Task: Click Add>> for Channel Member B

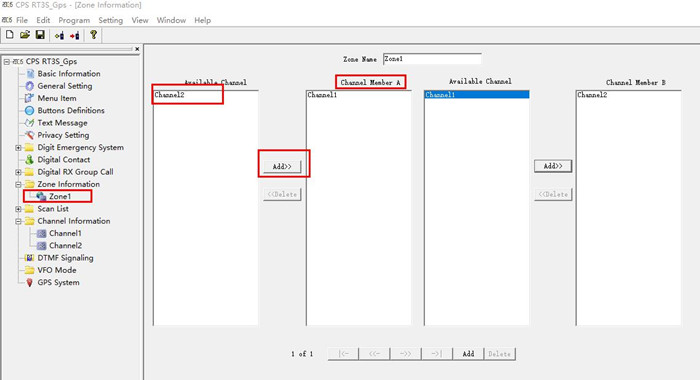Action: click(x=553, y=166)
